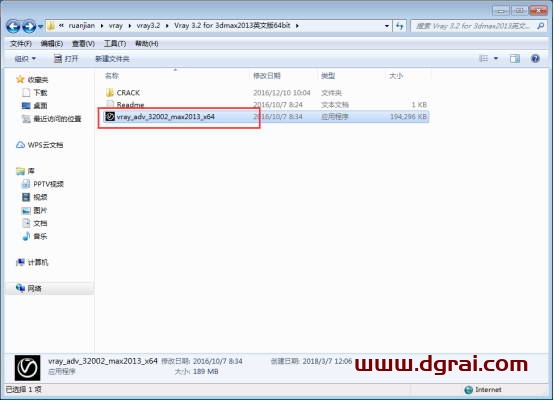
Task: Open the 文件(F) menu
Action: pyautogui.click(x=21, y=43)
